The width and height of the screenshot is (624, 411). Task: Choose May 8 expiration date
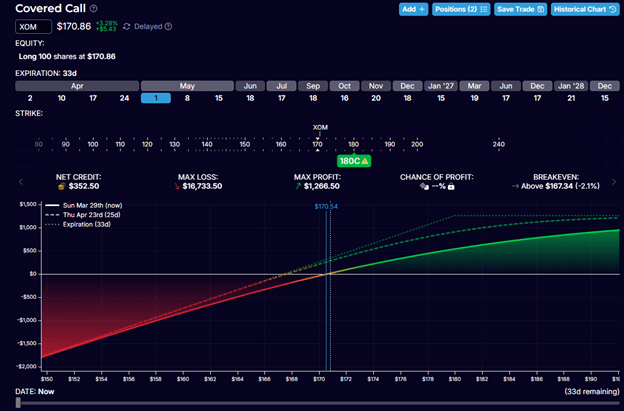point(187,98)
